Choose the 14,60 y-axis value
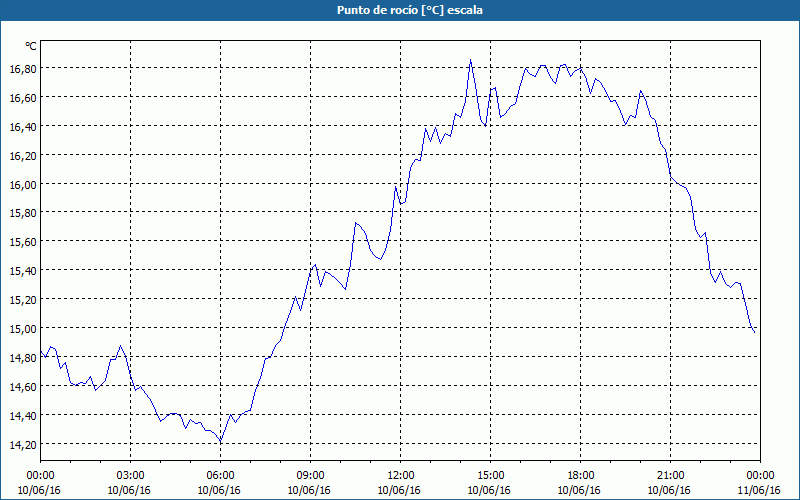The height and width of the screenshot is (500, 800). click(23, 387)
